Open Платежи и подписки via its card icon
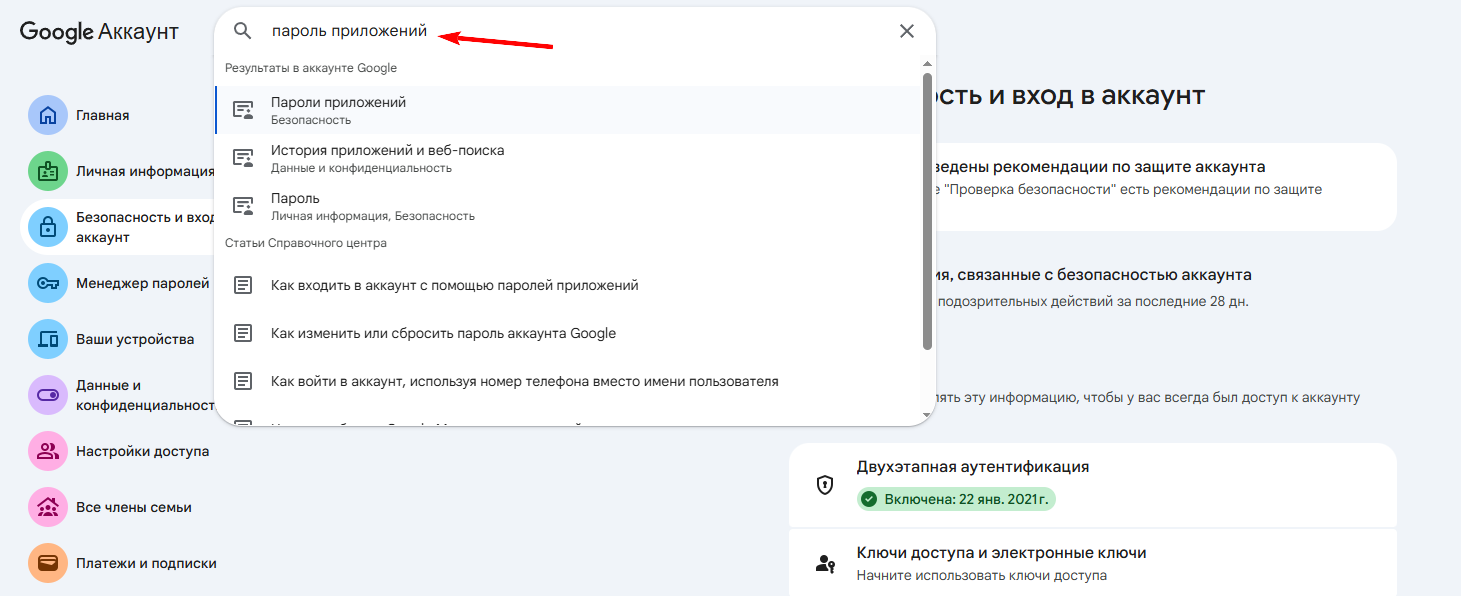Viewport: 1461px width, 596px height. (48, 562)
